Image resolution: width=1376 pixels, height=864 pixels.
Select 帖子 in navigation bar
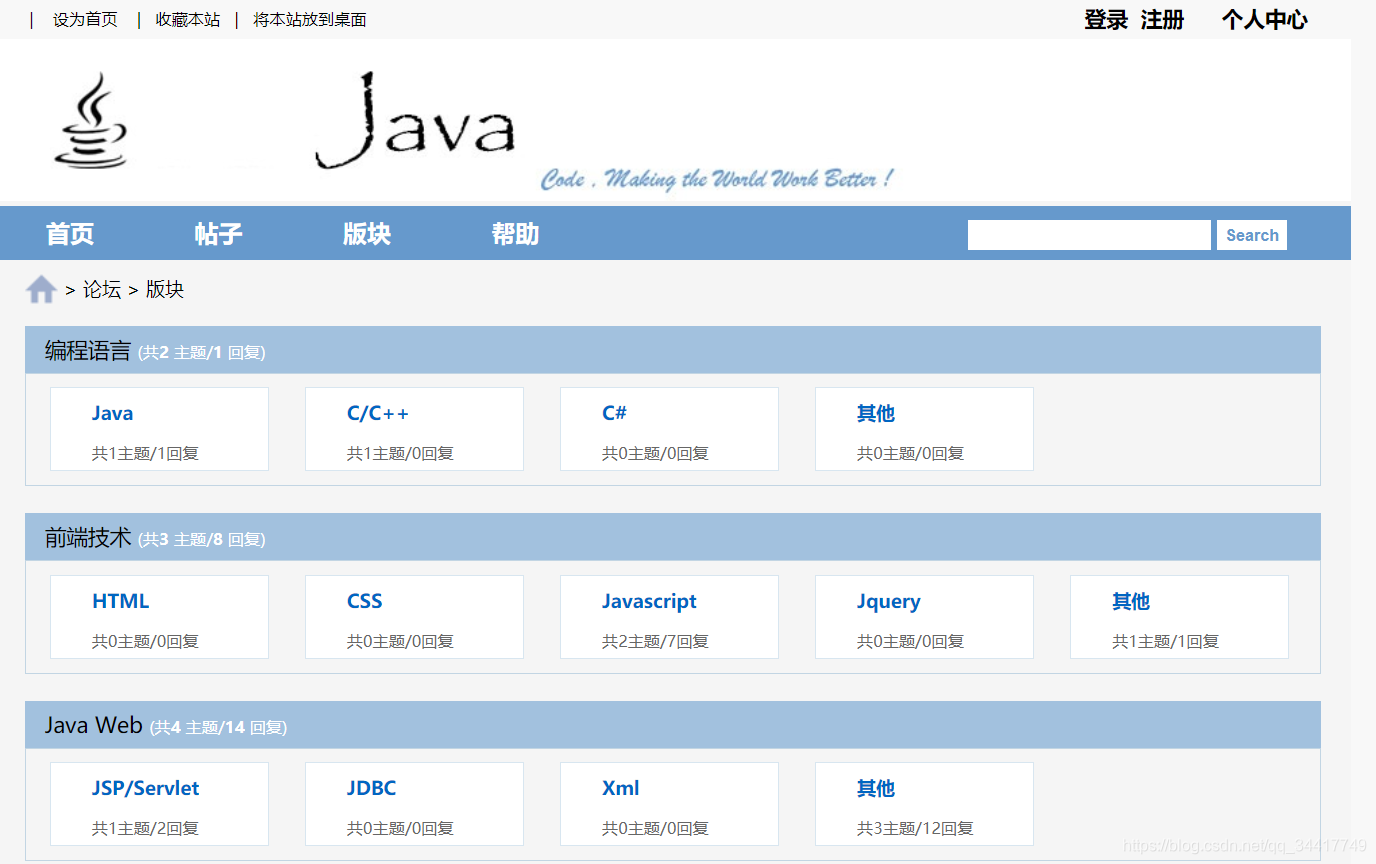click(x=218, y=234)
